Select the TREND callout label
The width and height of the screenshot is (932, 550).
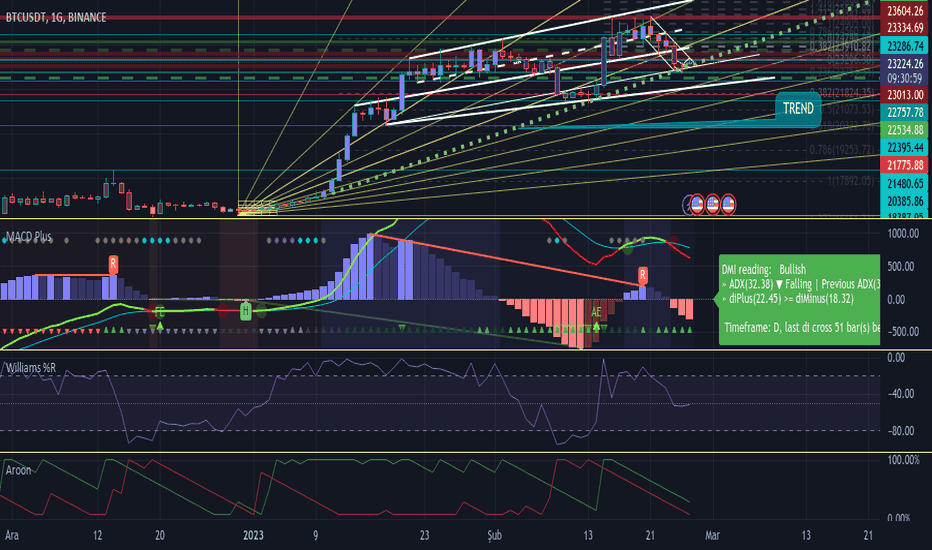[798, 109]
